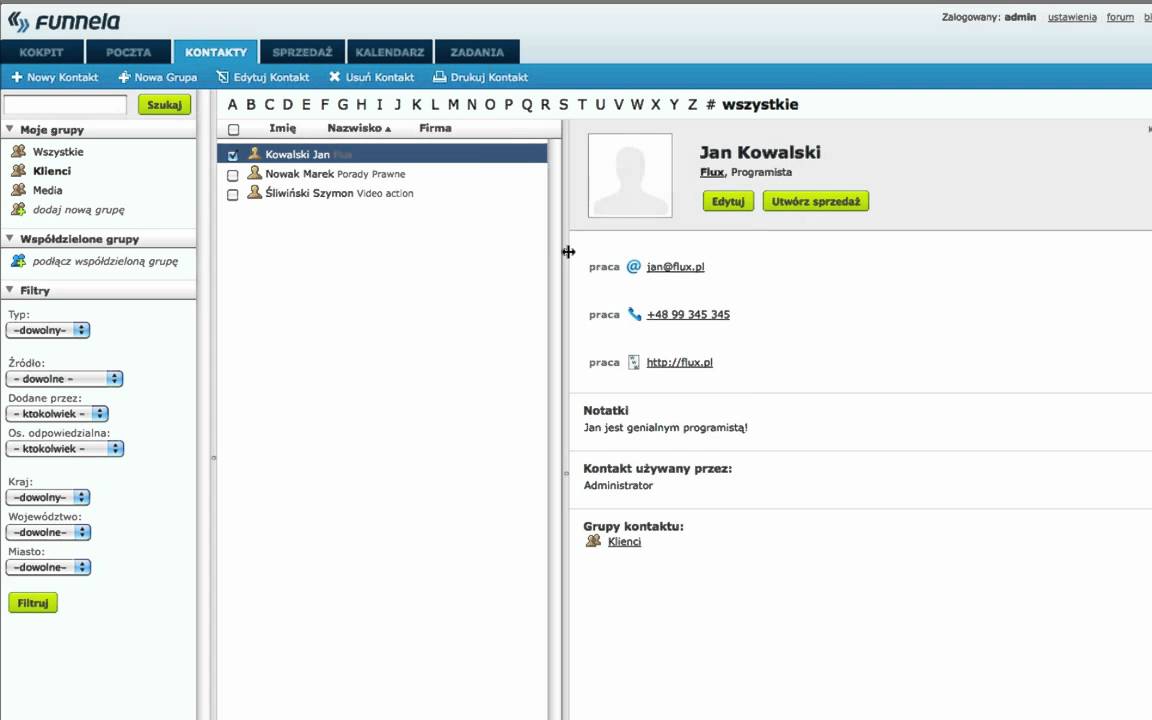Filter contacts by letter K
This screenshot has height=720, width=1152.
pyautogui.click(x=417, y=104)
